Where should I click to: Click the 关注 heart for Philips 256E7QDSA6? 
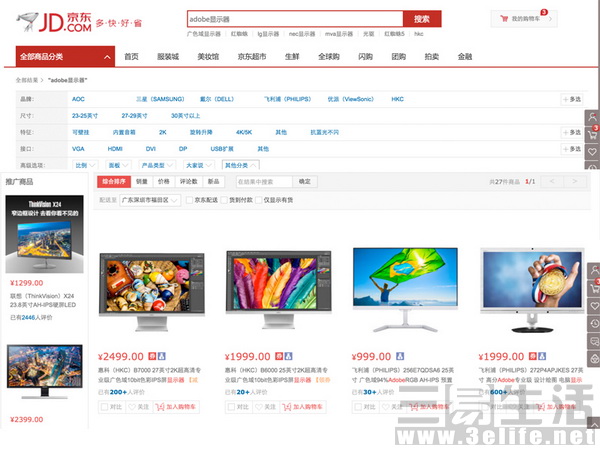point(392,407)
